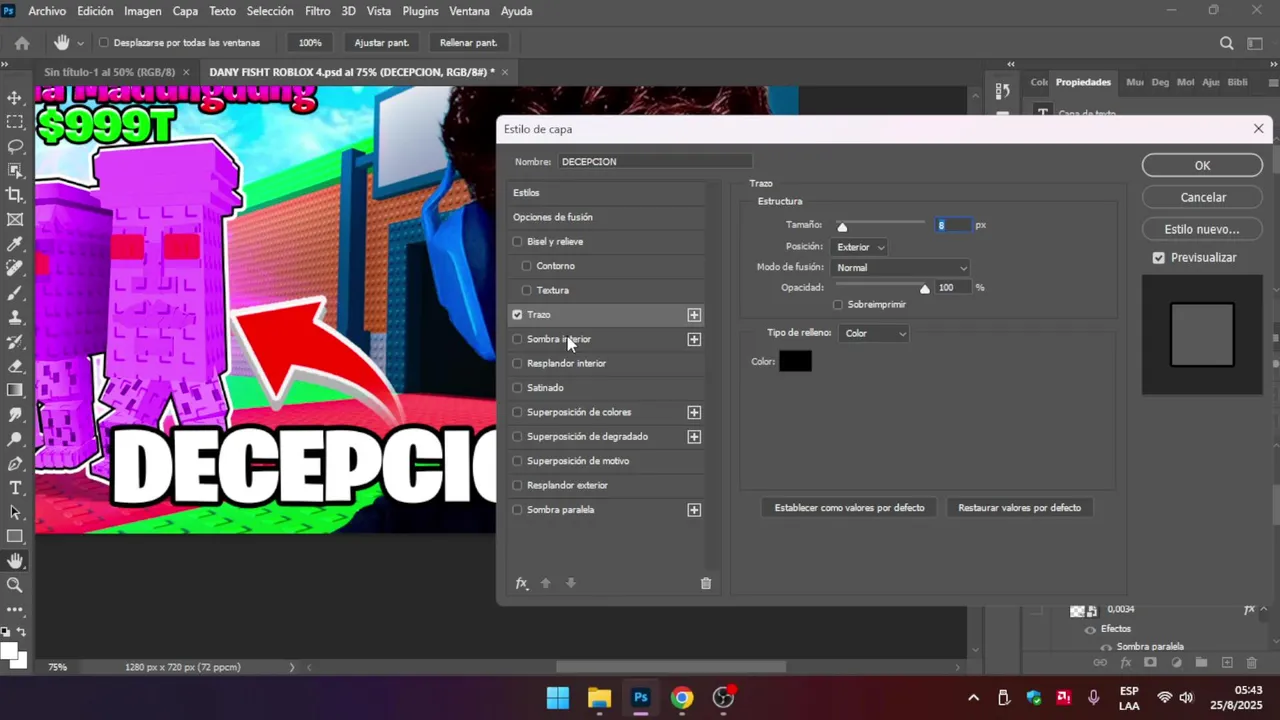Viewport: 1280px width, 720px height.
Task: Select the Gradient tool
Action: tap(15, 390)
